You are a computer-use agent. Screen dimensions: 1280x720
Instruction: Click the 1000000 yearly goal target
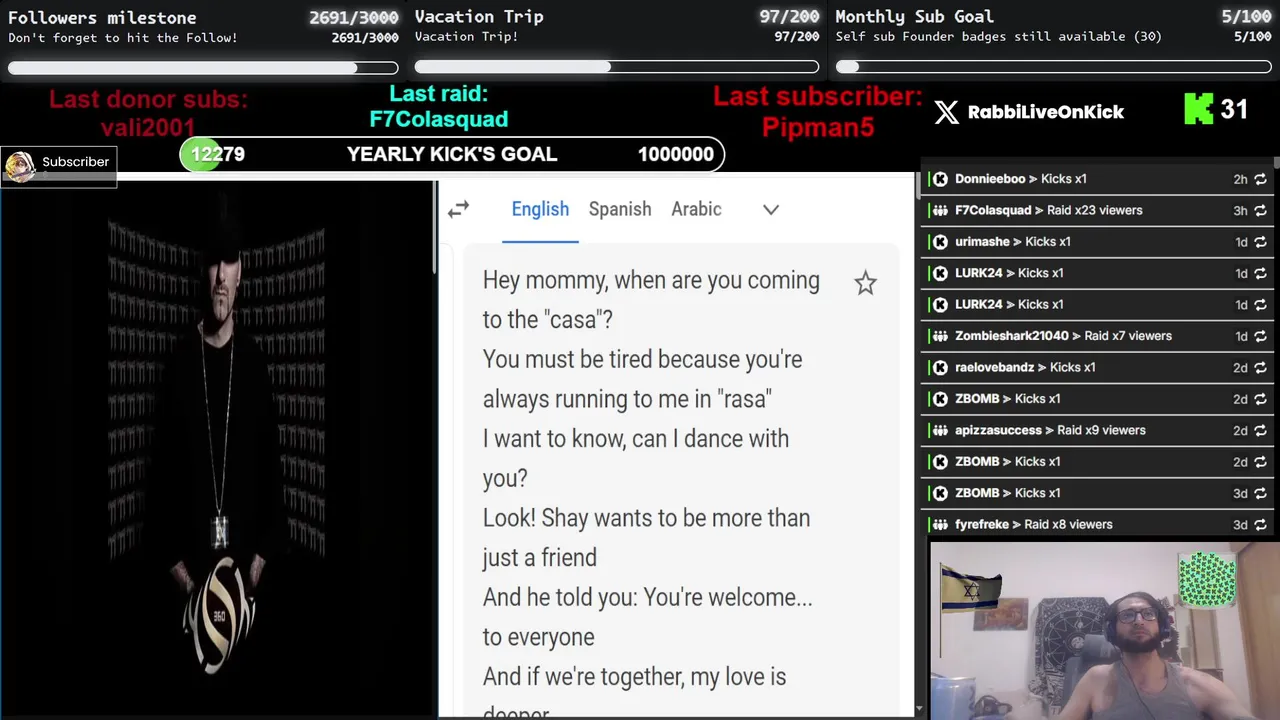(676, 154)
